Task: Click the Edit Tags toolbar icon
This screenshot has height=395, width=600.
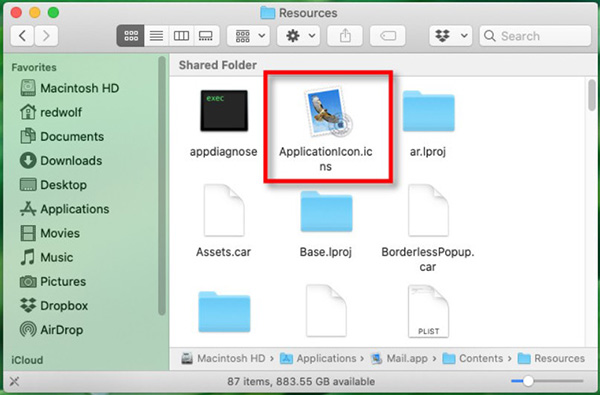Action: coord(388,36)
